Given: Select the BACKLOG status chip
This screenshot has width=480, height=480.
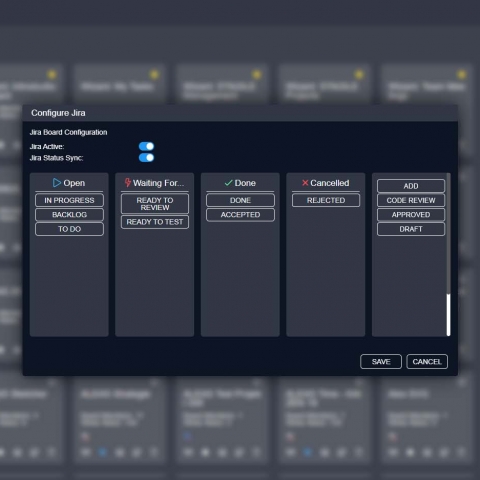Looking at the screenshot, I should [69, 215].
